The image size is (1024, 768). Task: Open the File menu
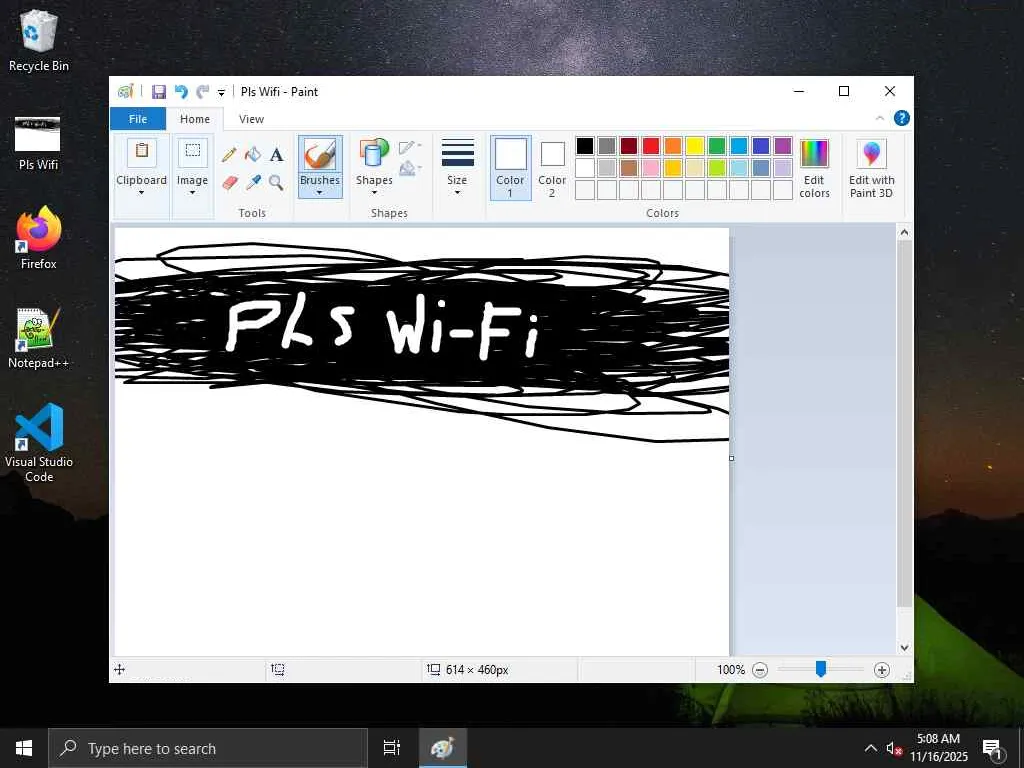[x=138, y=119]
